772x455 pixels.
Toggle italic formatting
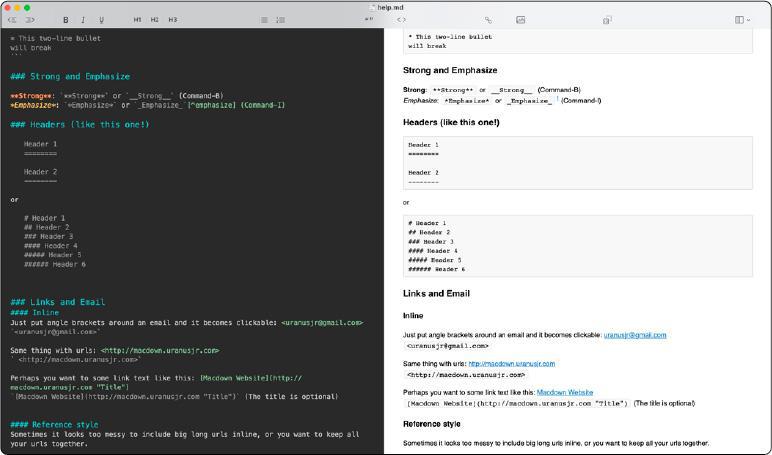point(83,20)
